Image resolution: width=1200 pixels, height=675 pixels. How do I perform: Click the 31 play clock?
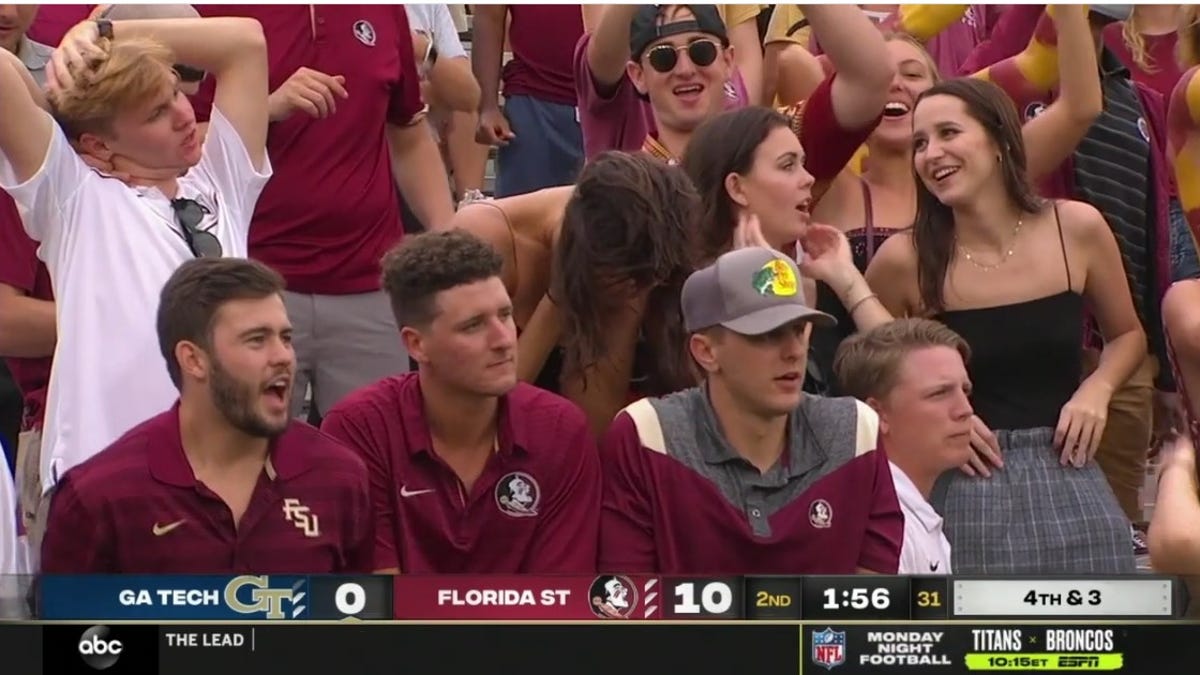tap(929, 598)
